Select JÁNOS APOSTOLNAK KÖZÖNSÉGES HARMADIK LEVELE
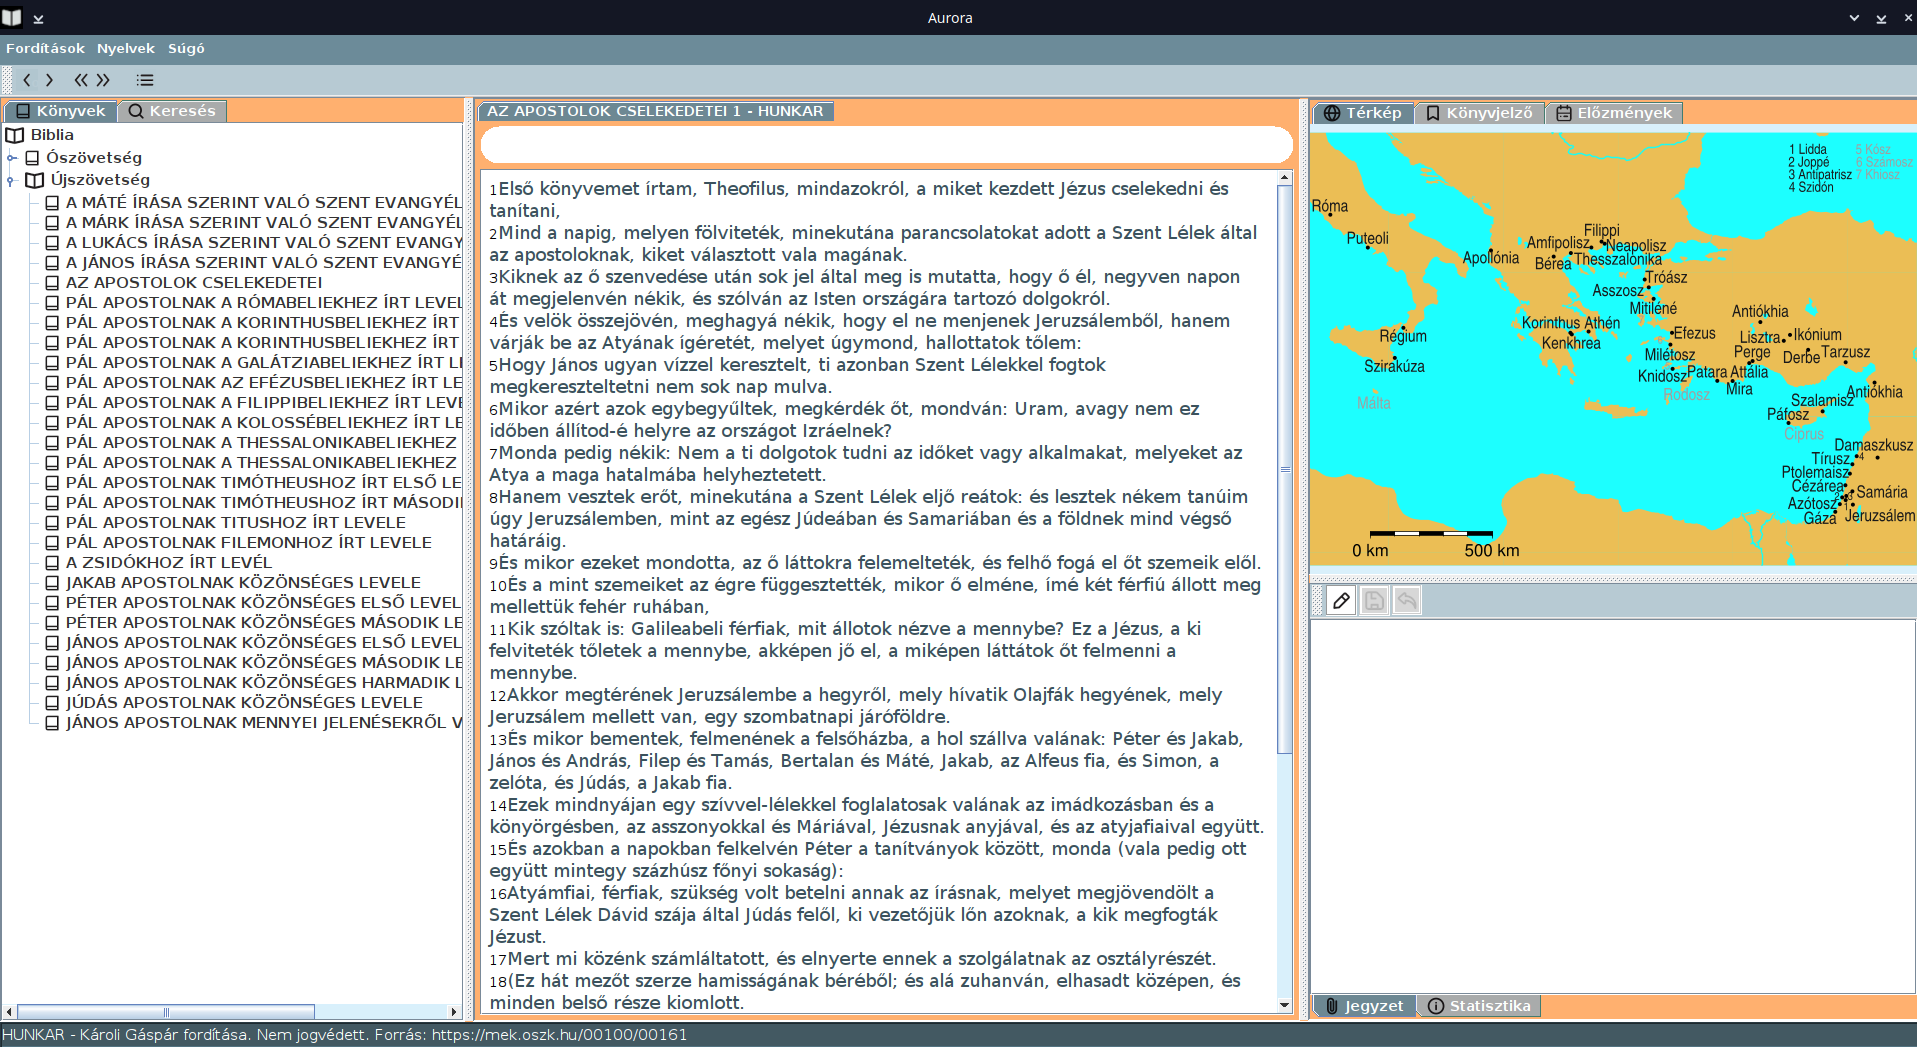1917x1047 pixels. pos(264,683)
